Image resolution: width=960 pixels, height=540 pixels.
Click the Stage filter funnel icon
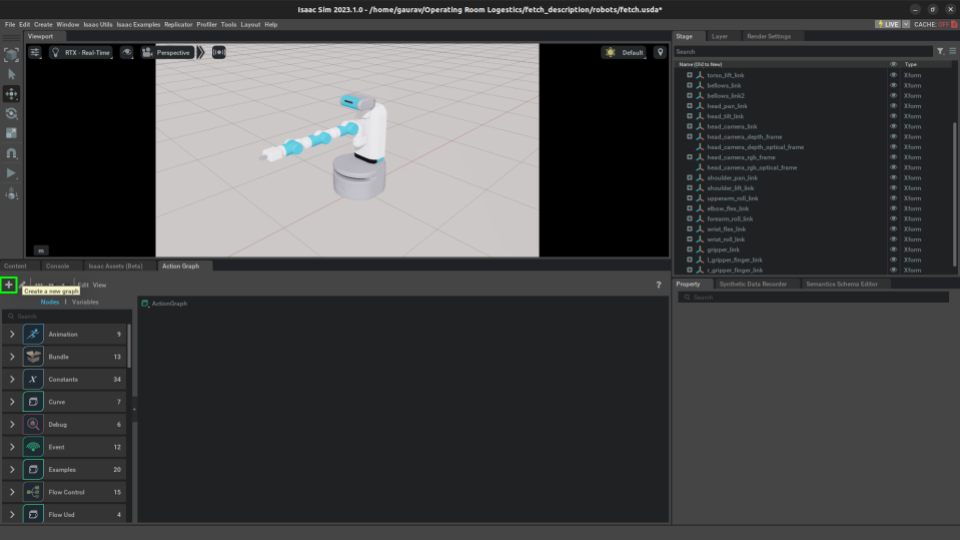(940, 51)
